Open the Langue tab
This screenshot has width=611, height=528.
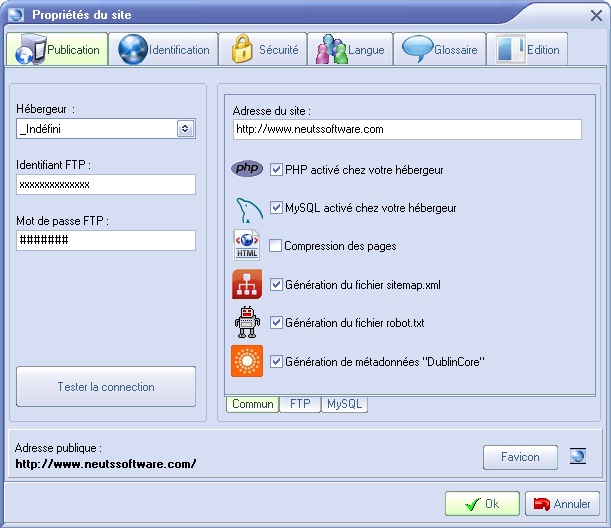point(350,49)
